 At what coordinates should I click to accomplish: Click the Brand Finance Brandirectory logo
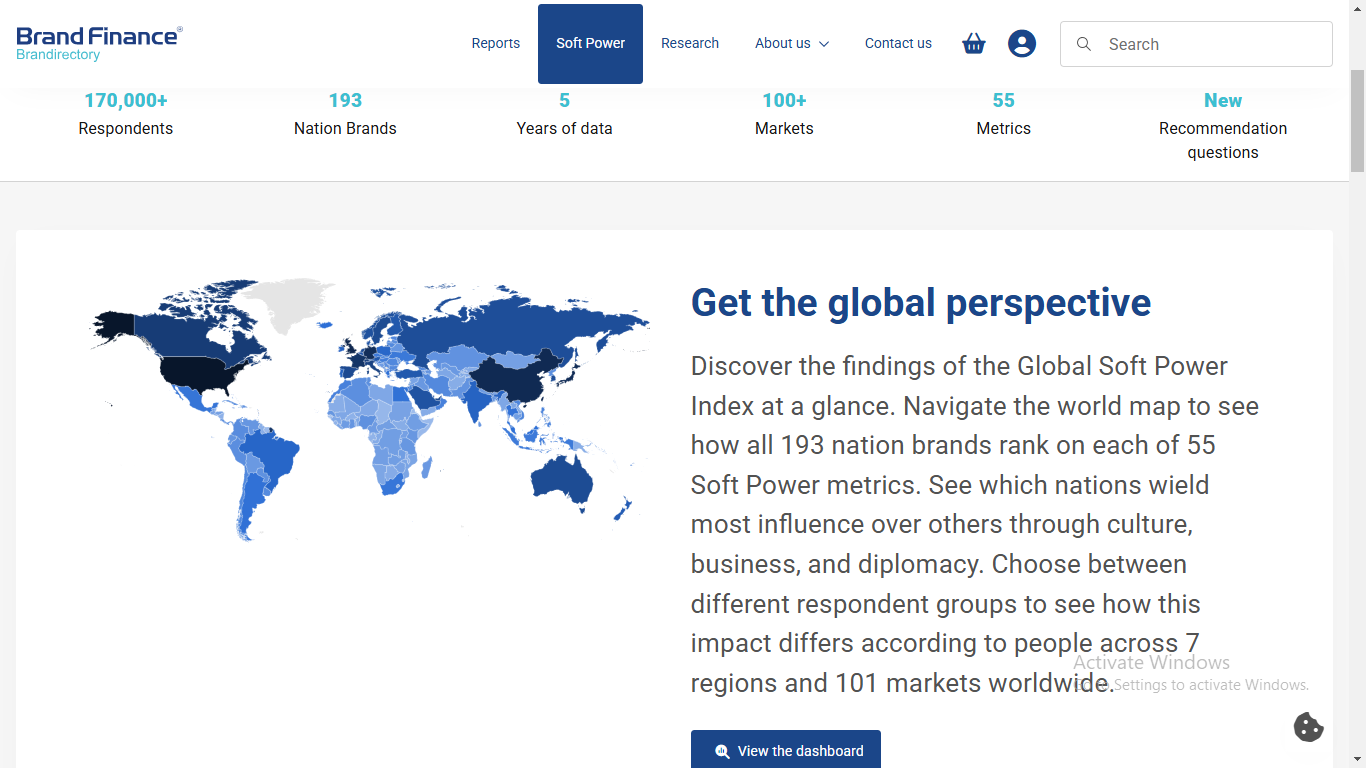[99, 44]
